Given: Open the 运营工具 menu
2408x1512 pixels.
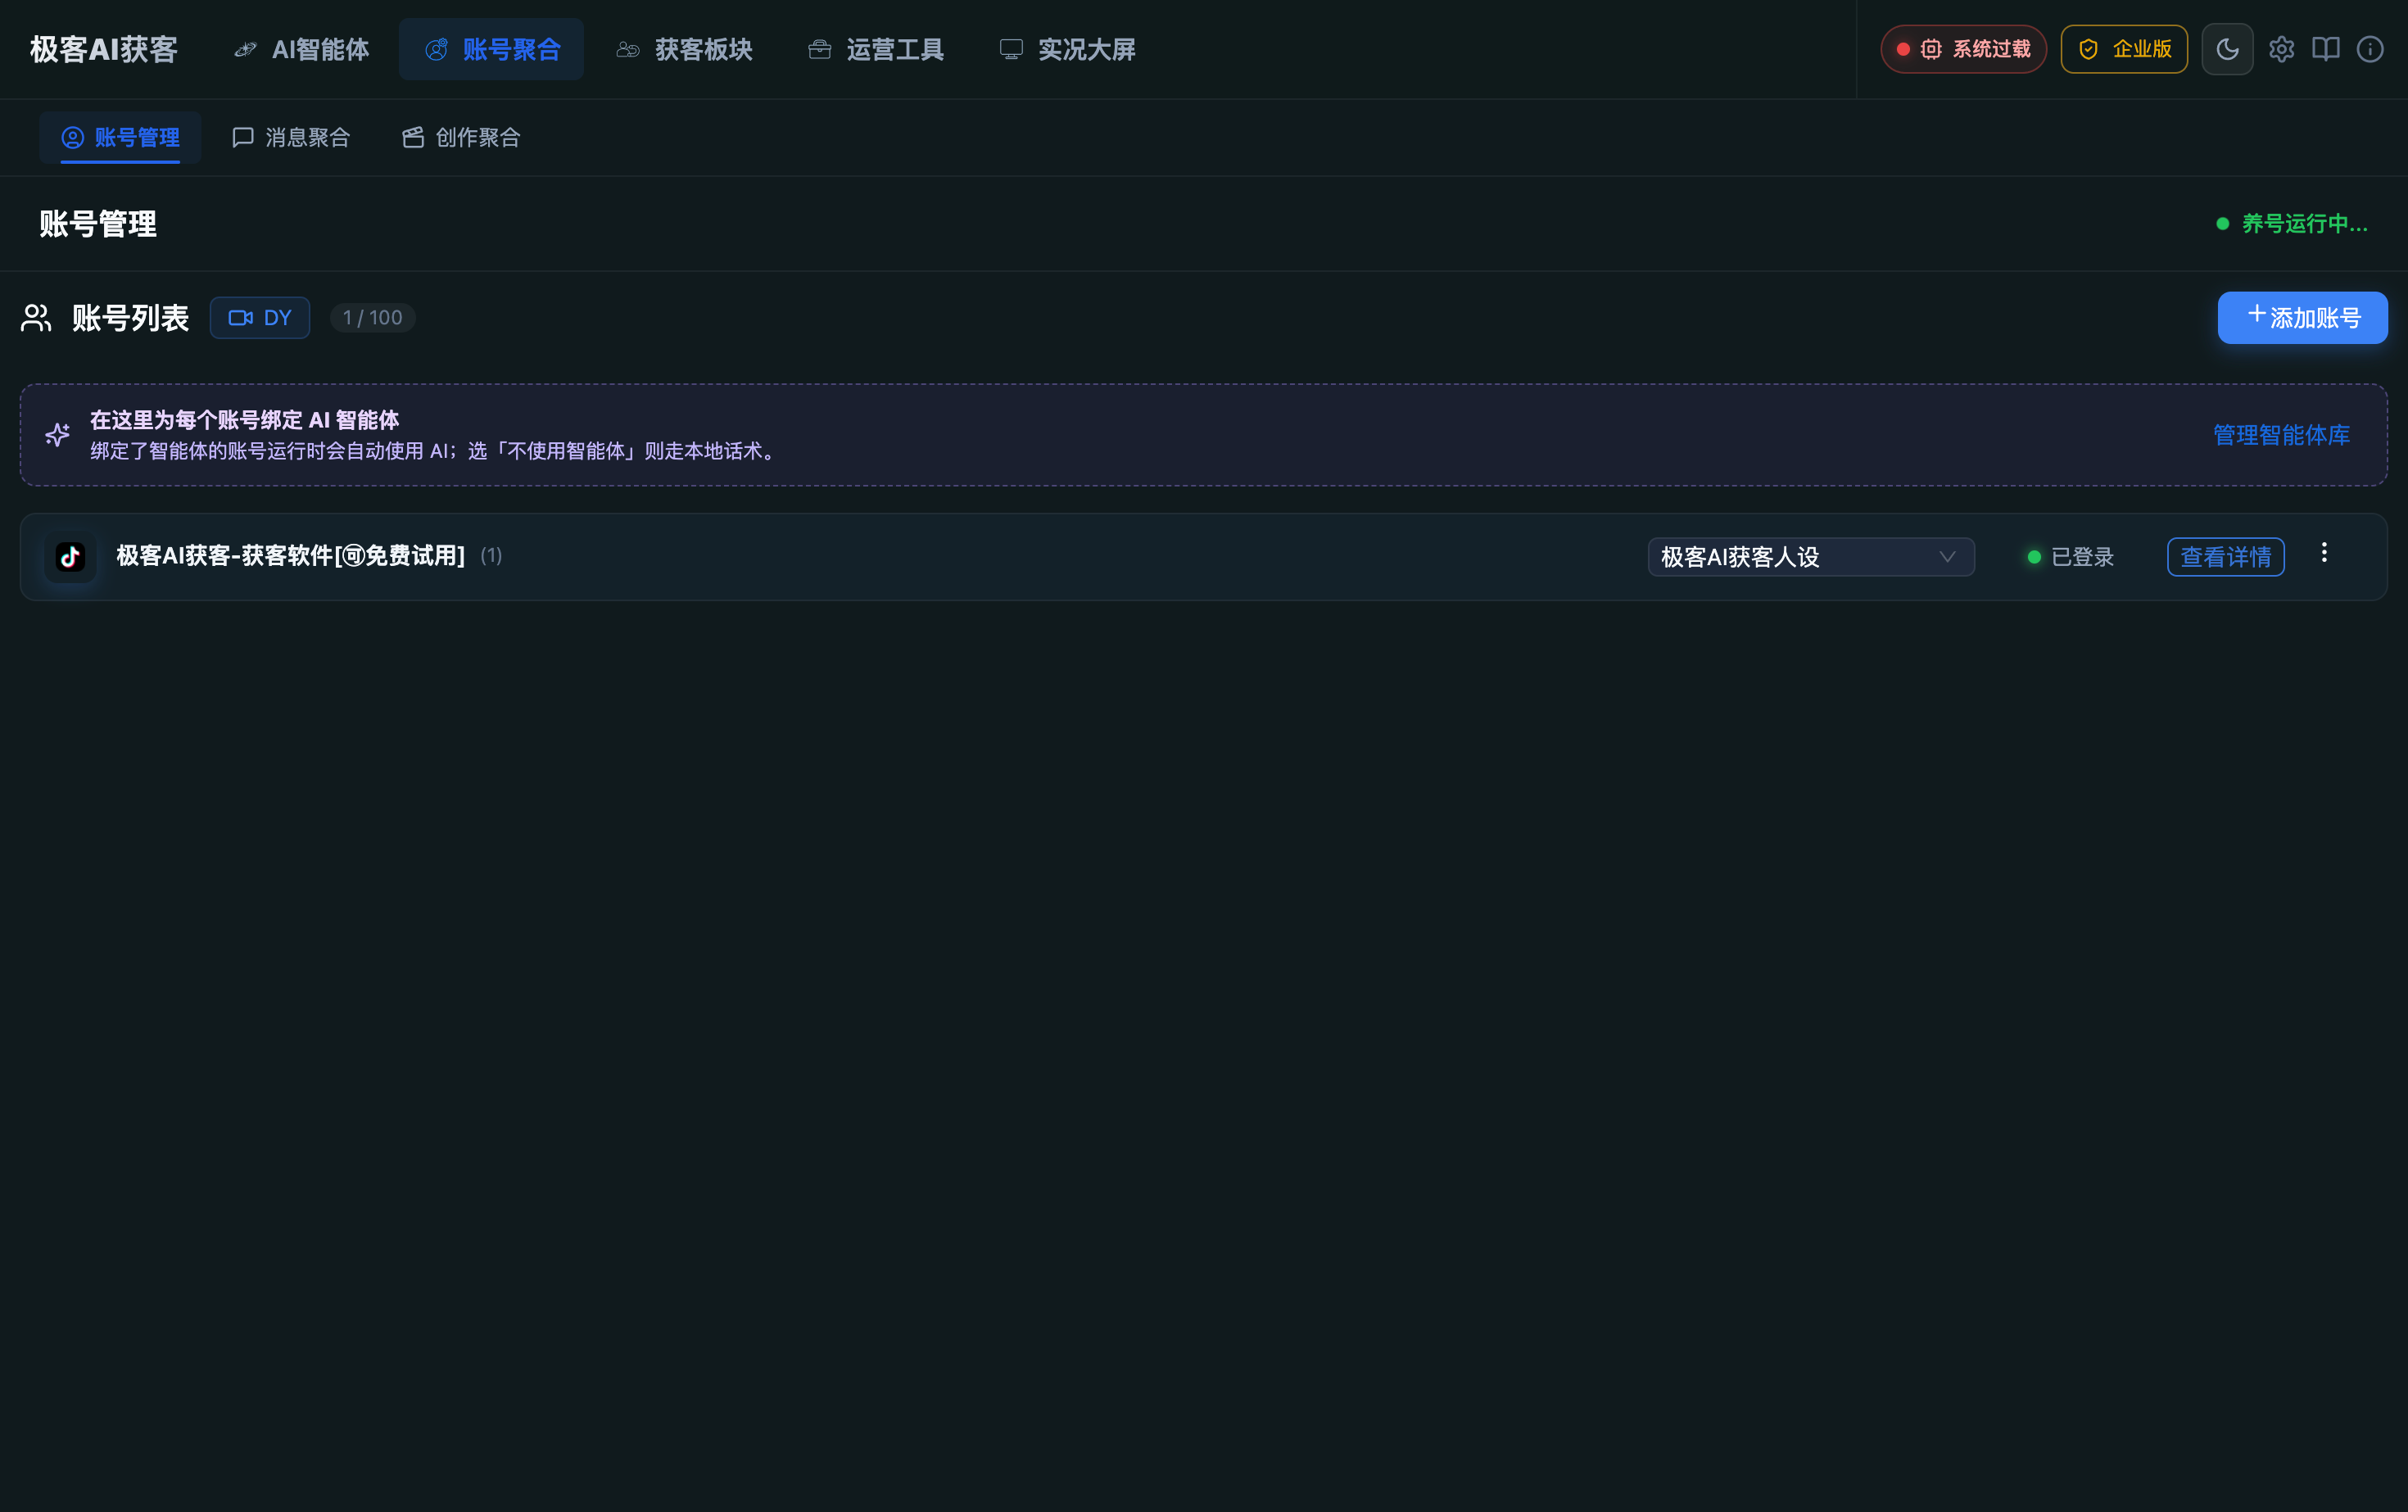Looking at the screenshot, I should [x=875, y=49].
